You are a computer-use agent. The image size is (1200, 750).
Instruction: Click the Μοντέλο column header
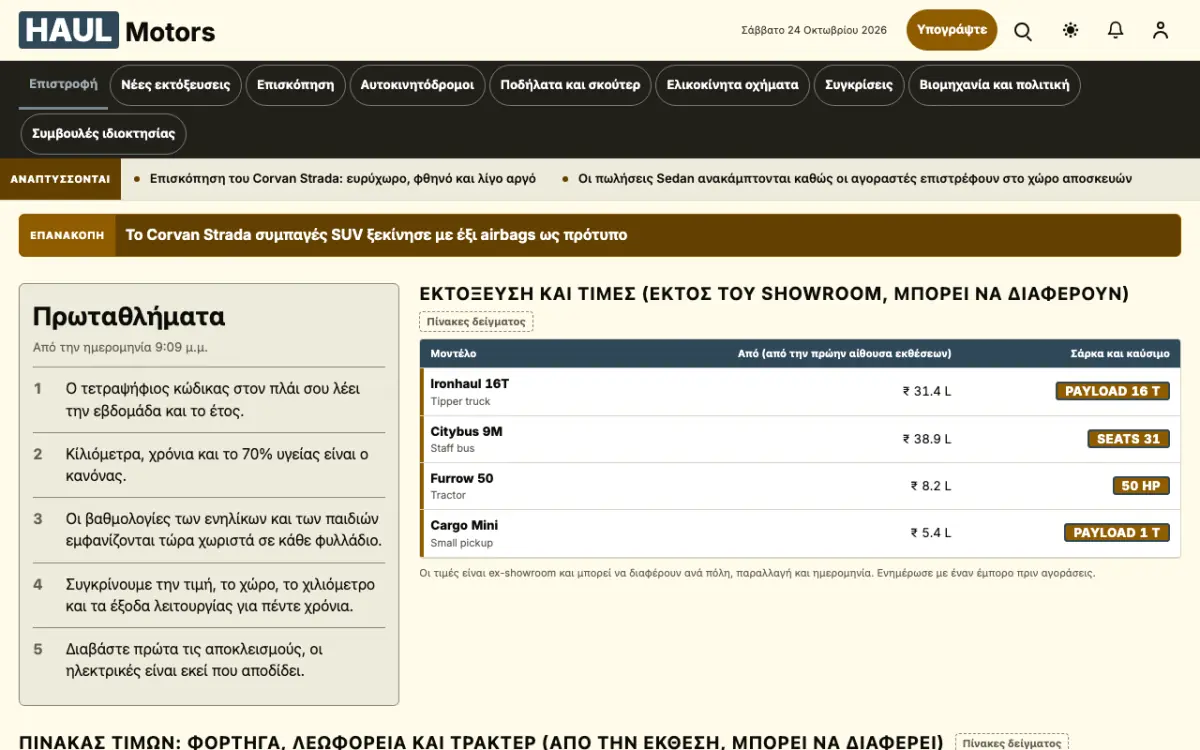454,354
